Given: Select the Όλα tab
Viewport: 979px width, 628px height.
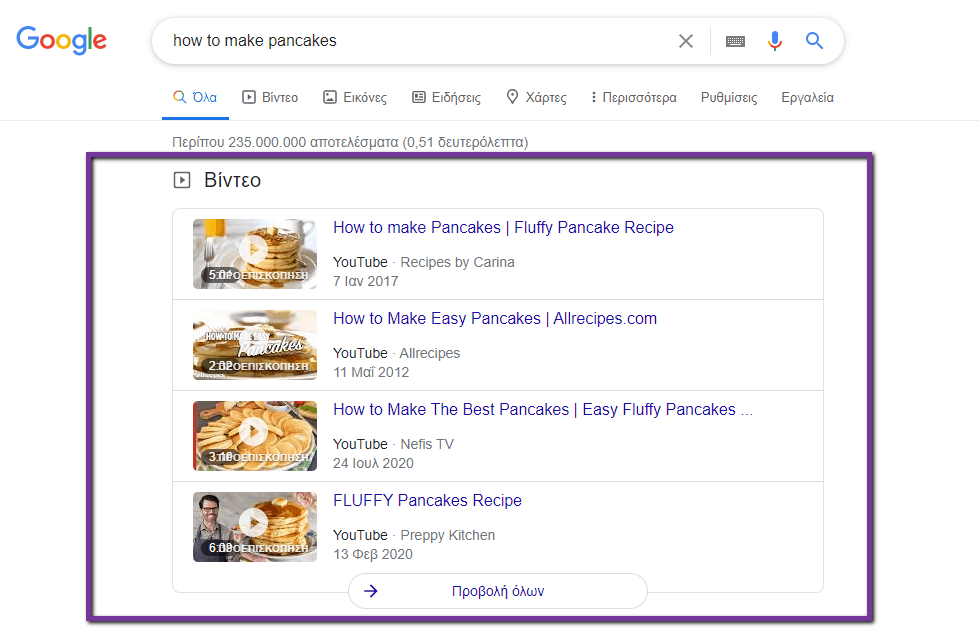Looking at the screenshot, I should (195, 97).
